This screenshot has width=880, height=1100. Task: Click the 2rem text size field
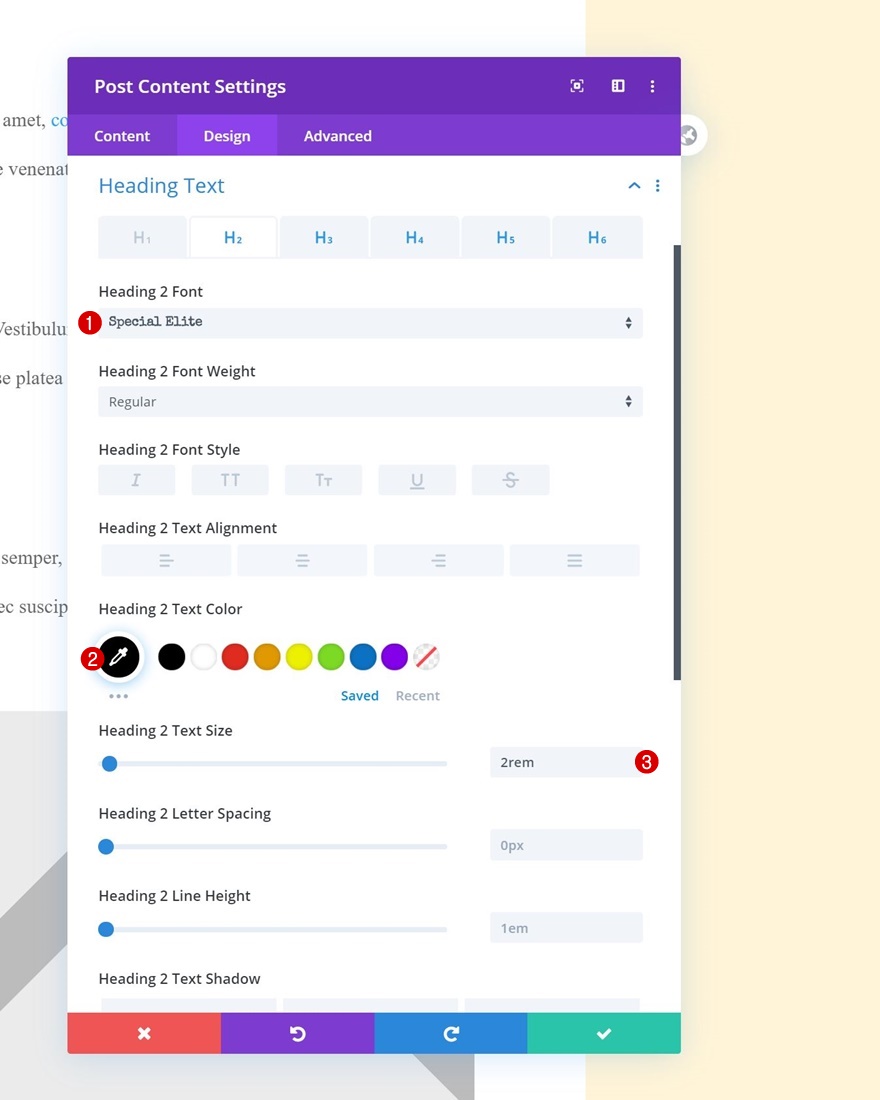pyautogui.click(x=566, y=763)
